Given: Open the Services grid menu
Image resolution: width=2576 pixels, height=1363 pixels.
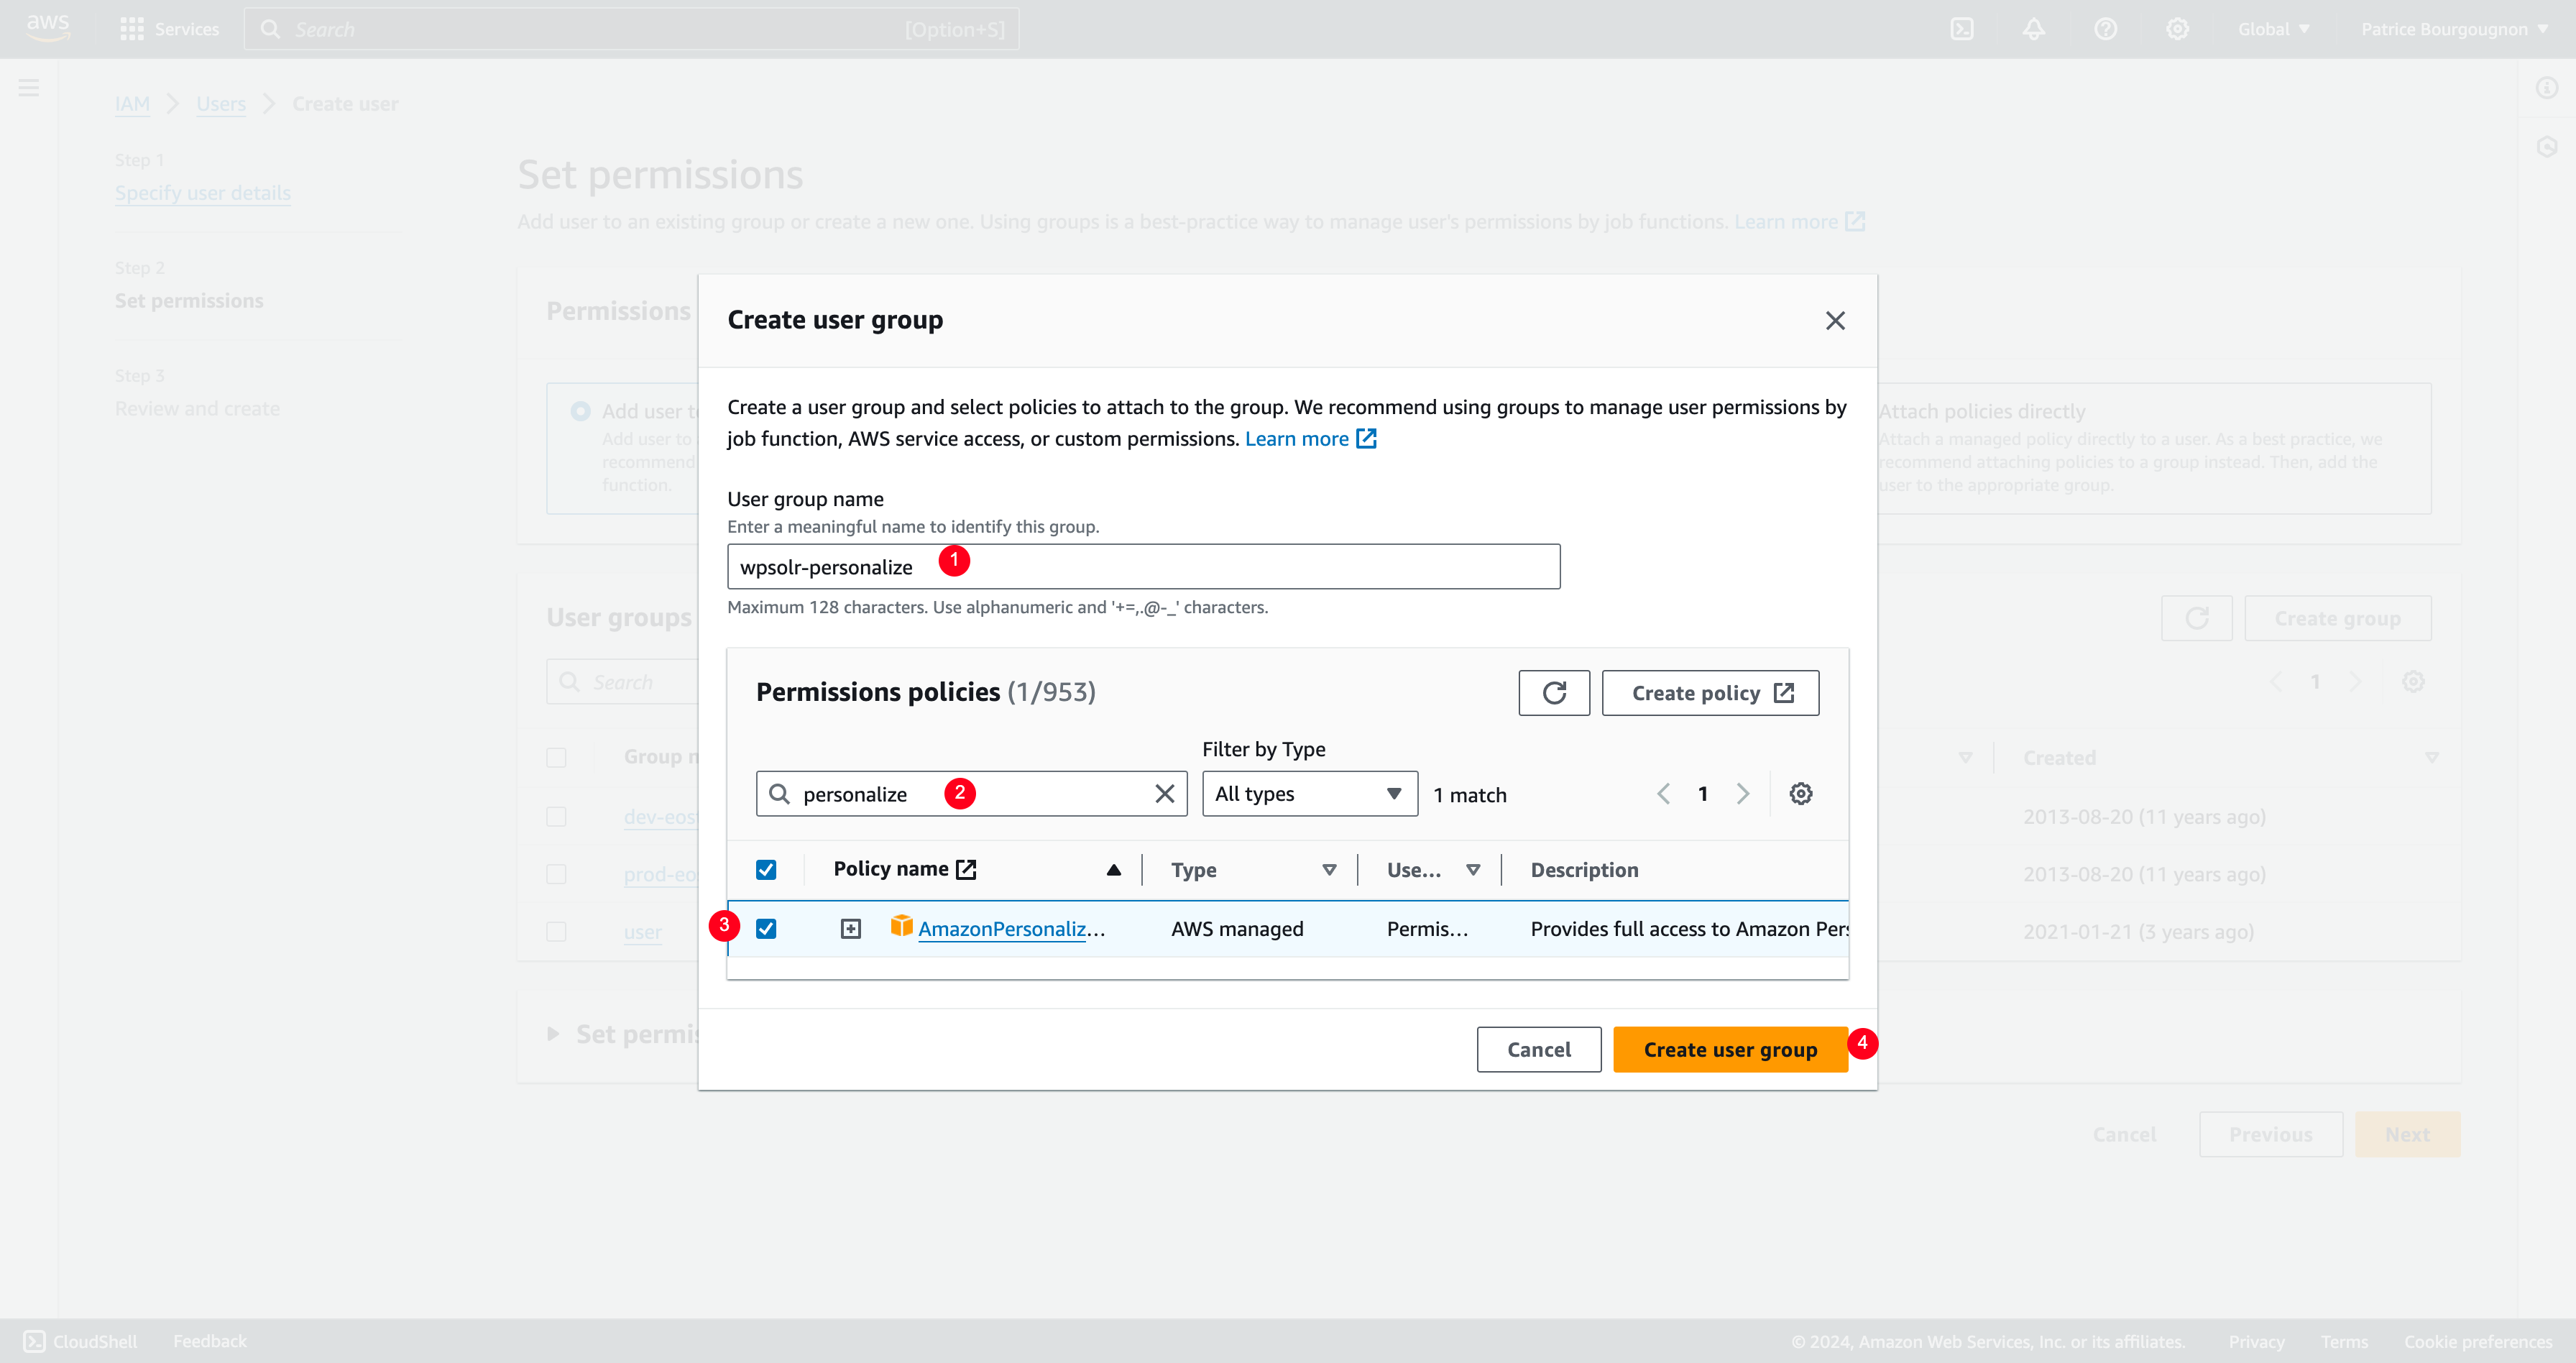Looking at the screenshot, I should 169,29.
